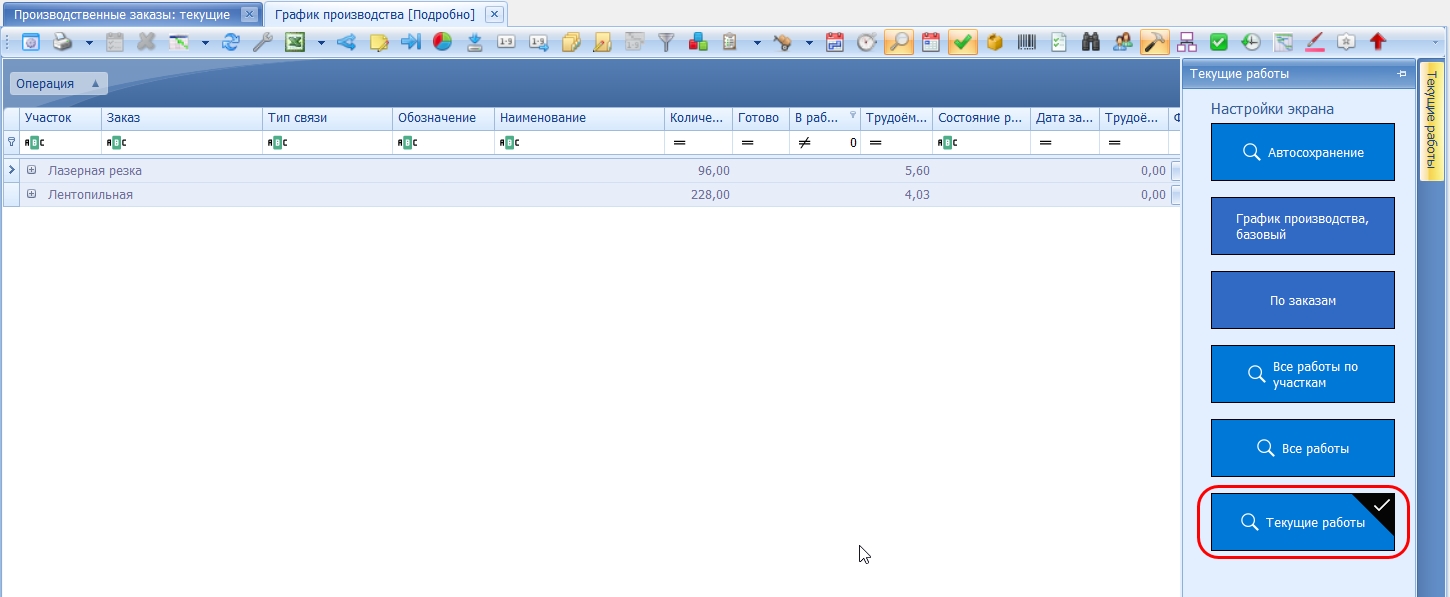Toggle sort on the Операция grouping chip
This screenshot has height=597, width=1450.
click(58, 84)
